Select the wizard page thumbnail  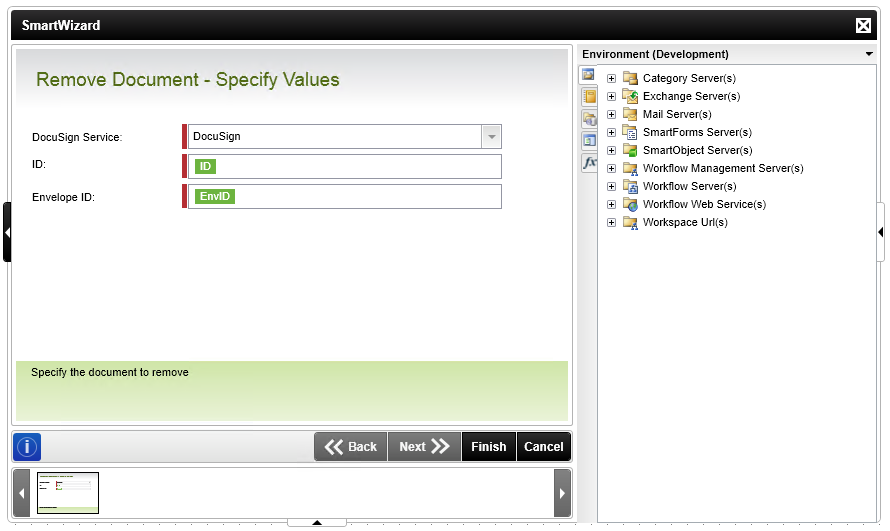(x=68, y=493)
